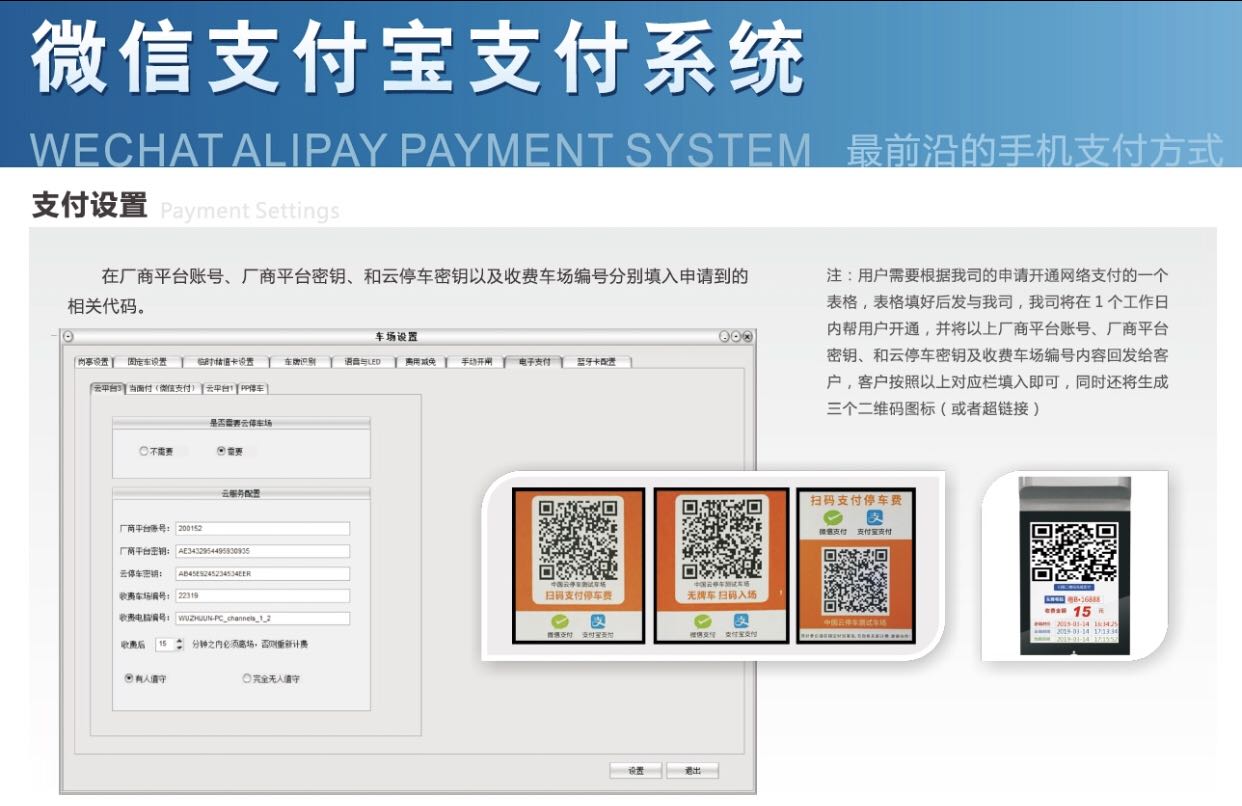Choose the 完全无人值守 radio option
The width and height of the screenshot is (1242, 806).
[247, 678]
